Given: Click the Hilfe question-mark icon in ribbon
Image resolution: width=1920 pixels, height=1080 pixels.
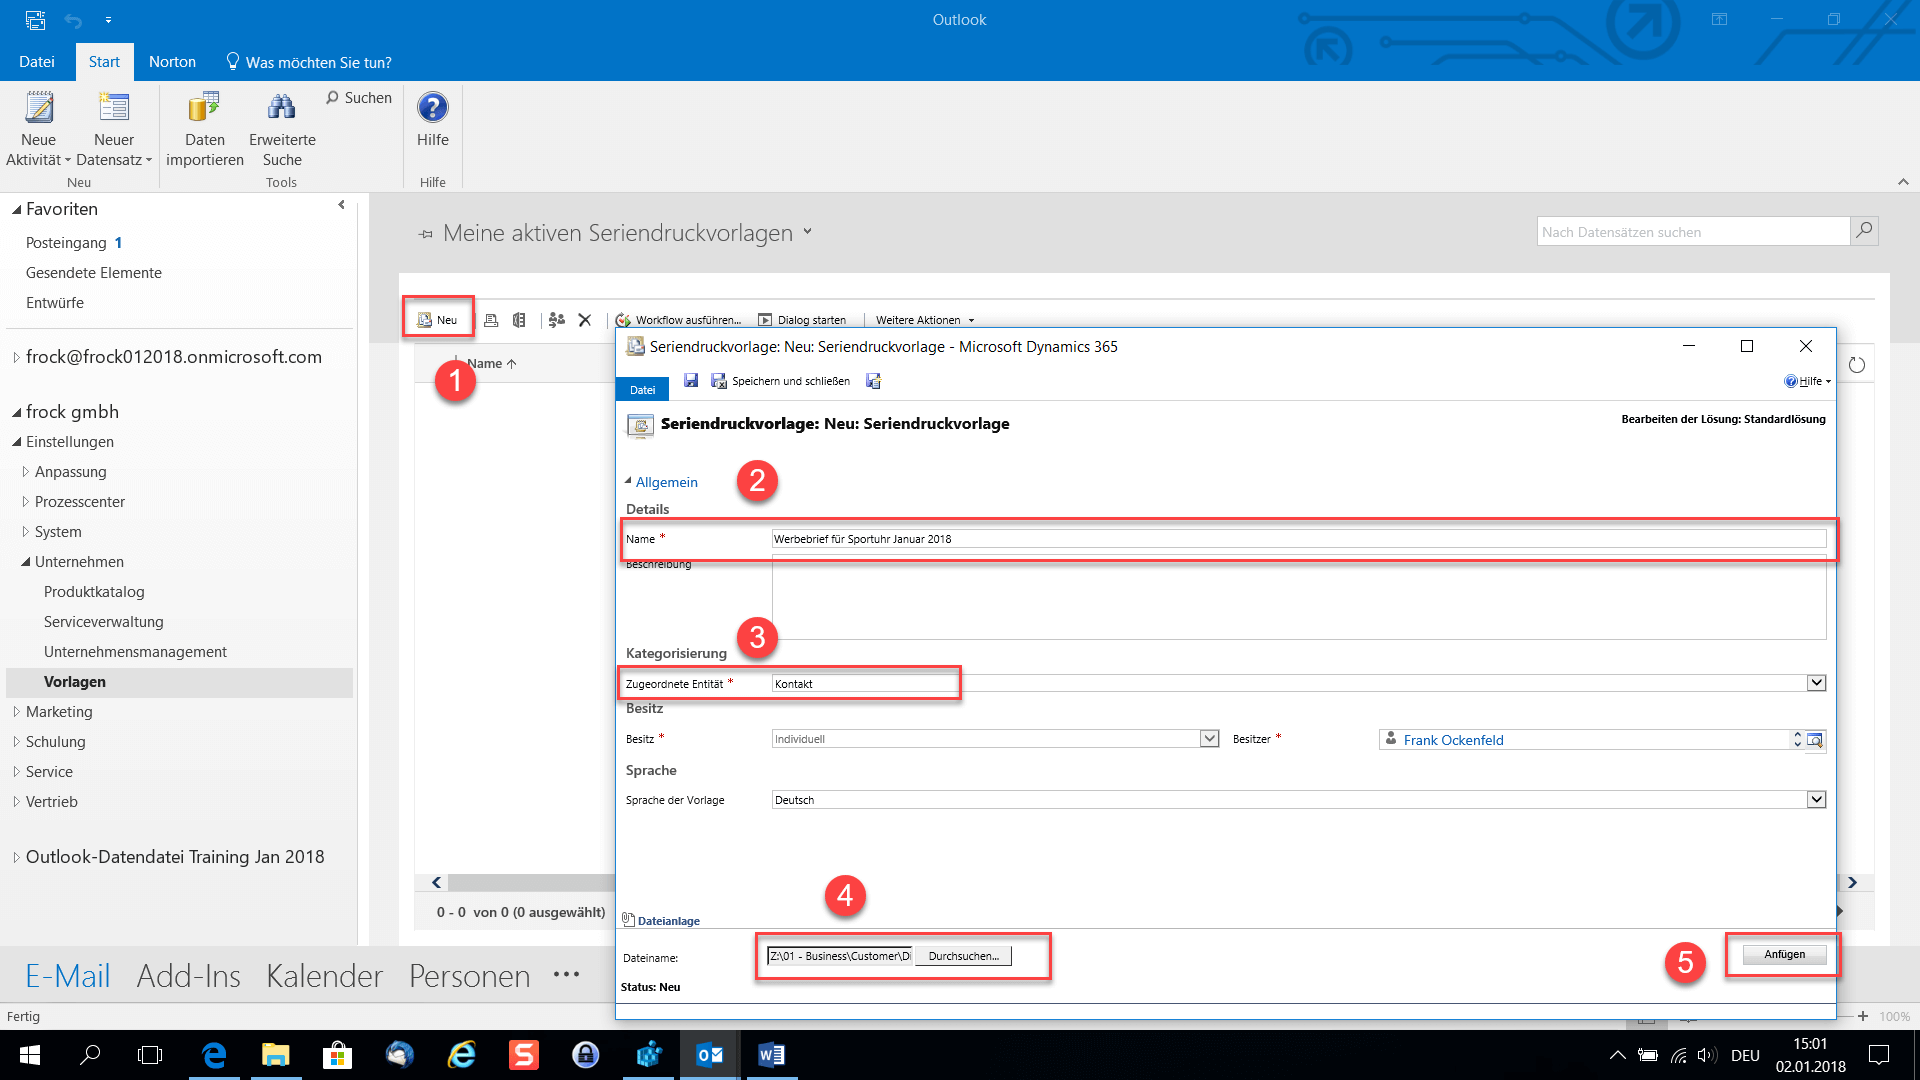Looking at the screenshot, I should 433,107.
